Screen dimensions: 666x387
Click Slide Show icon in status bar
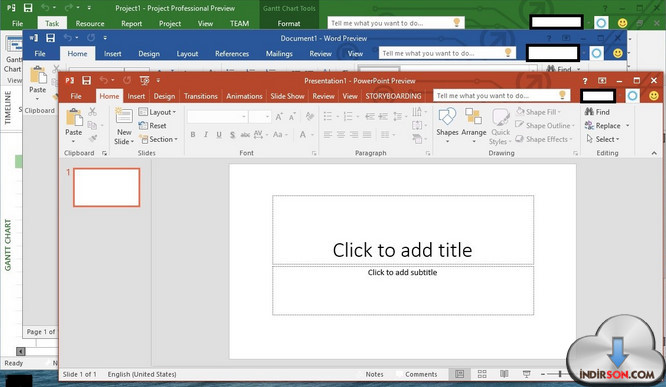click(x=526, y=374)
